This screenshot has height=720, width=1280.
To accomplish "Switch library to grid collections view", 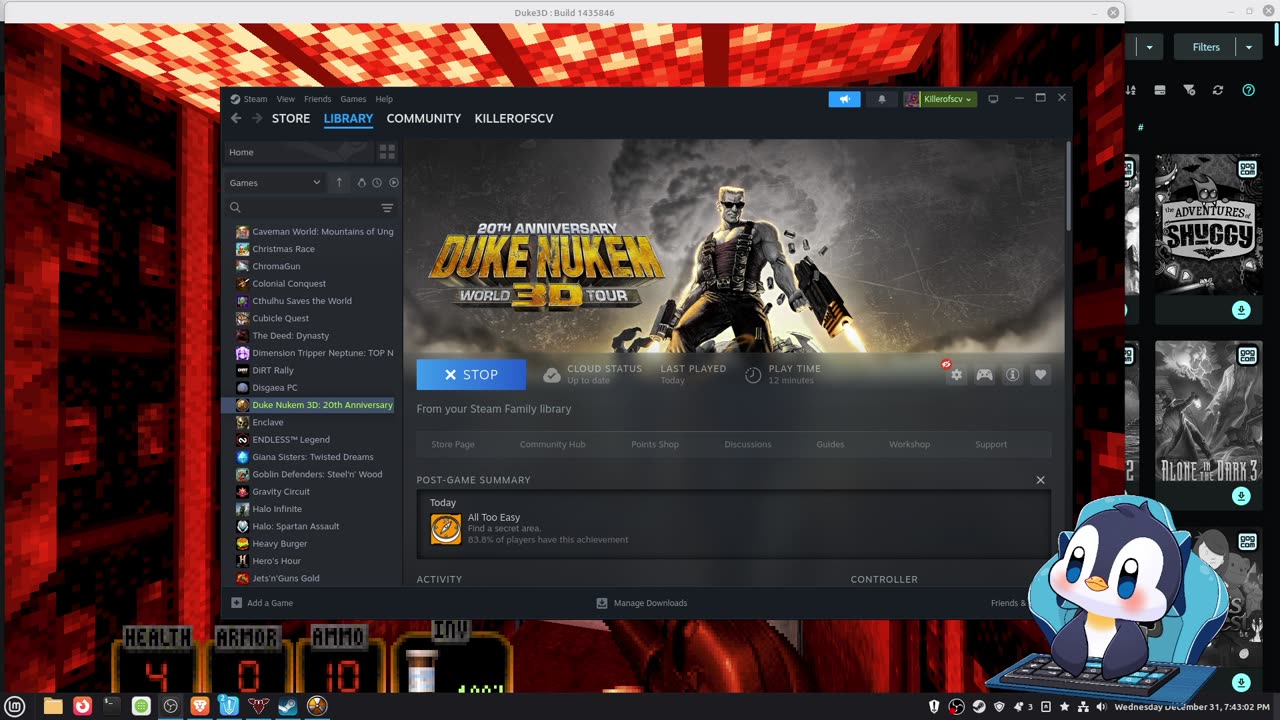I will pos(387,152).
